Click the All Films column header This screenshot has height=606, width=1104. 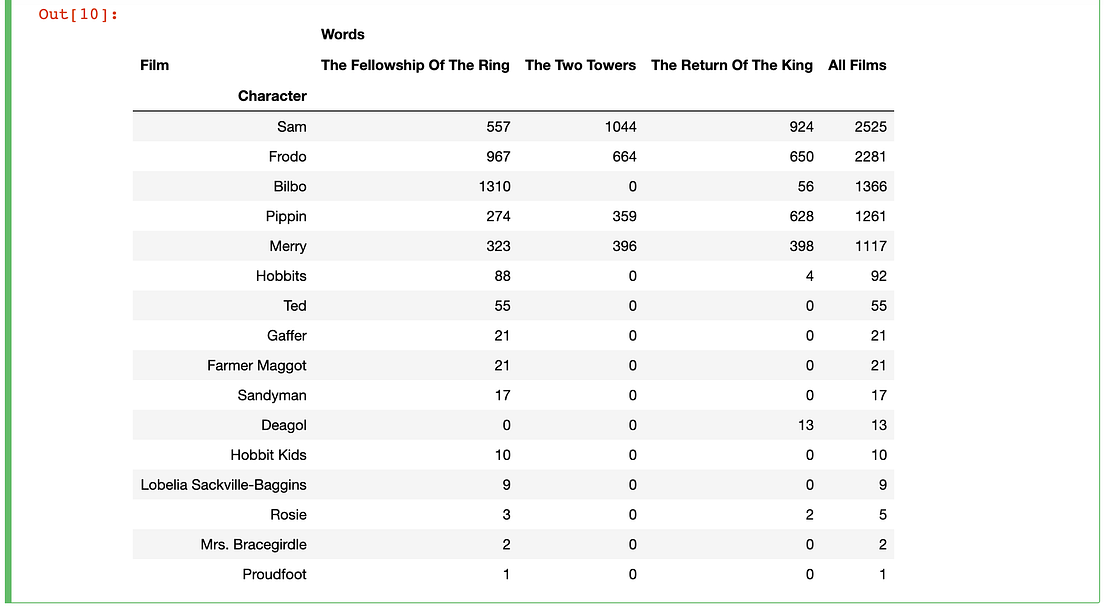point(857,65)
